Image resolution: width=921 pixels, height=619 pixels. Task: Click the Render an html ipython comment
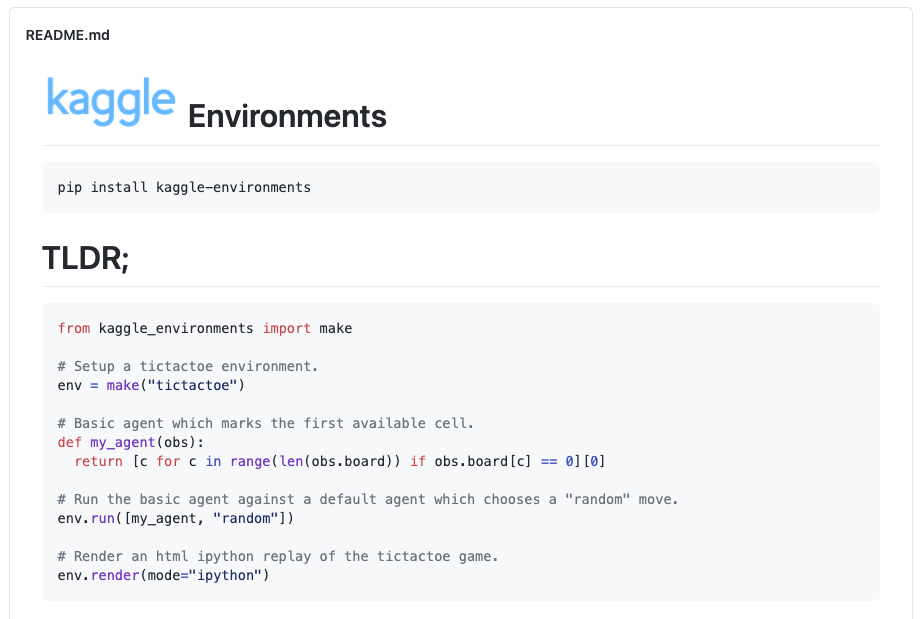[x=278, y=556]
